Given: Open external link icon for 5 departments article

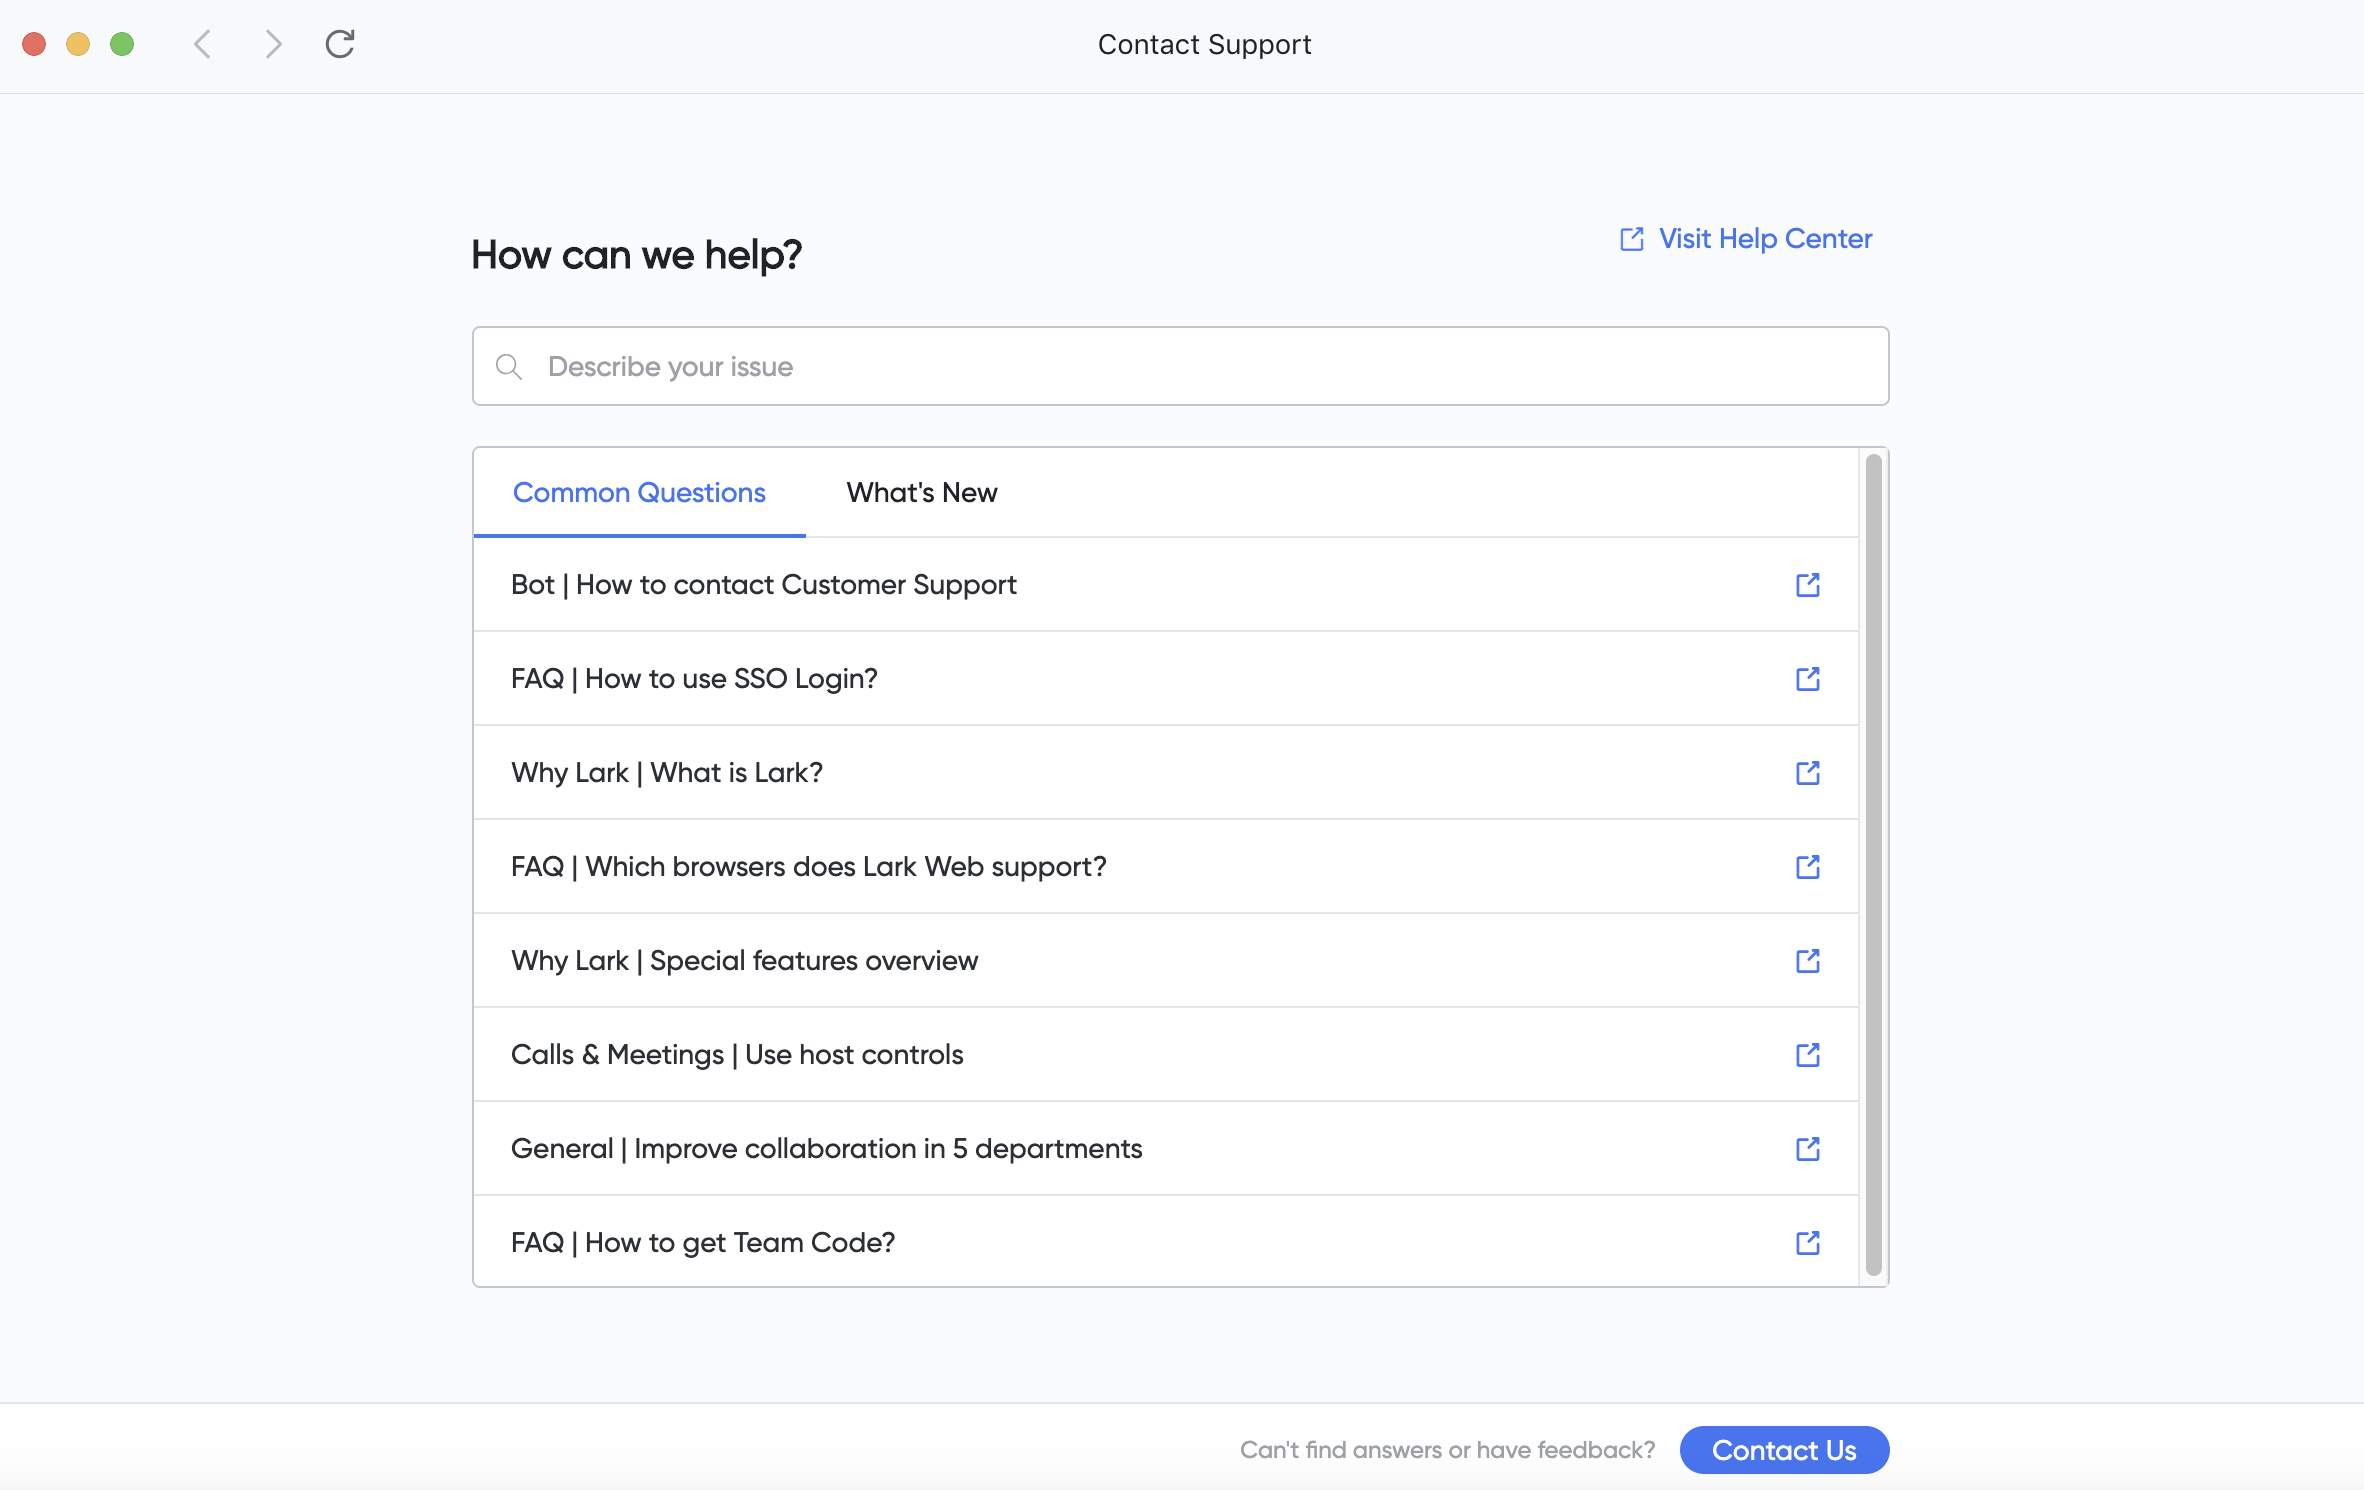Looking at the screenshot, I should click(x=1807, y=1149).
